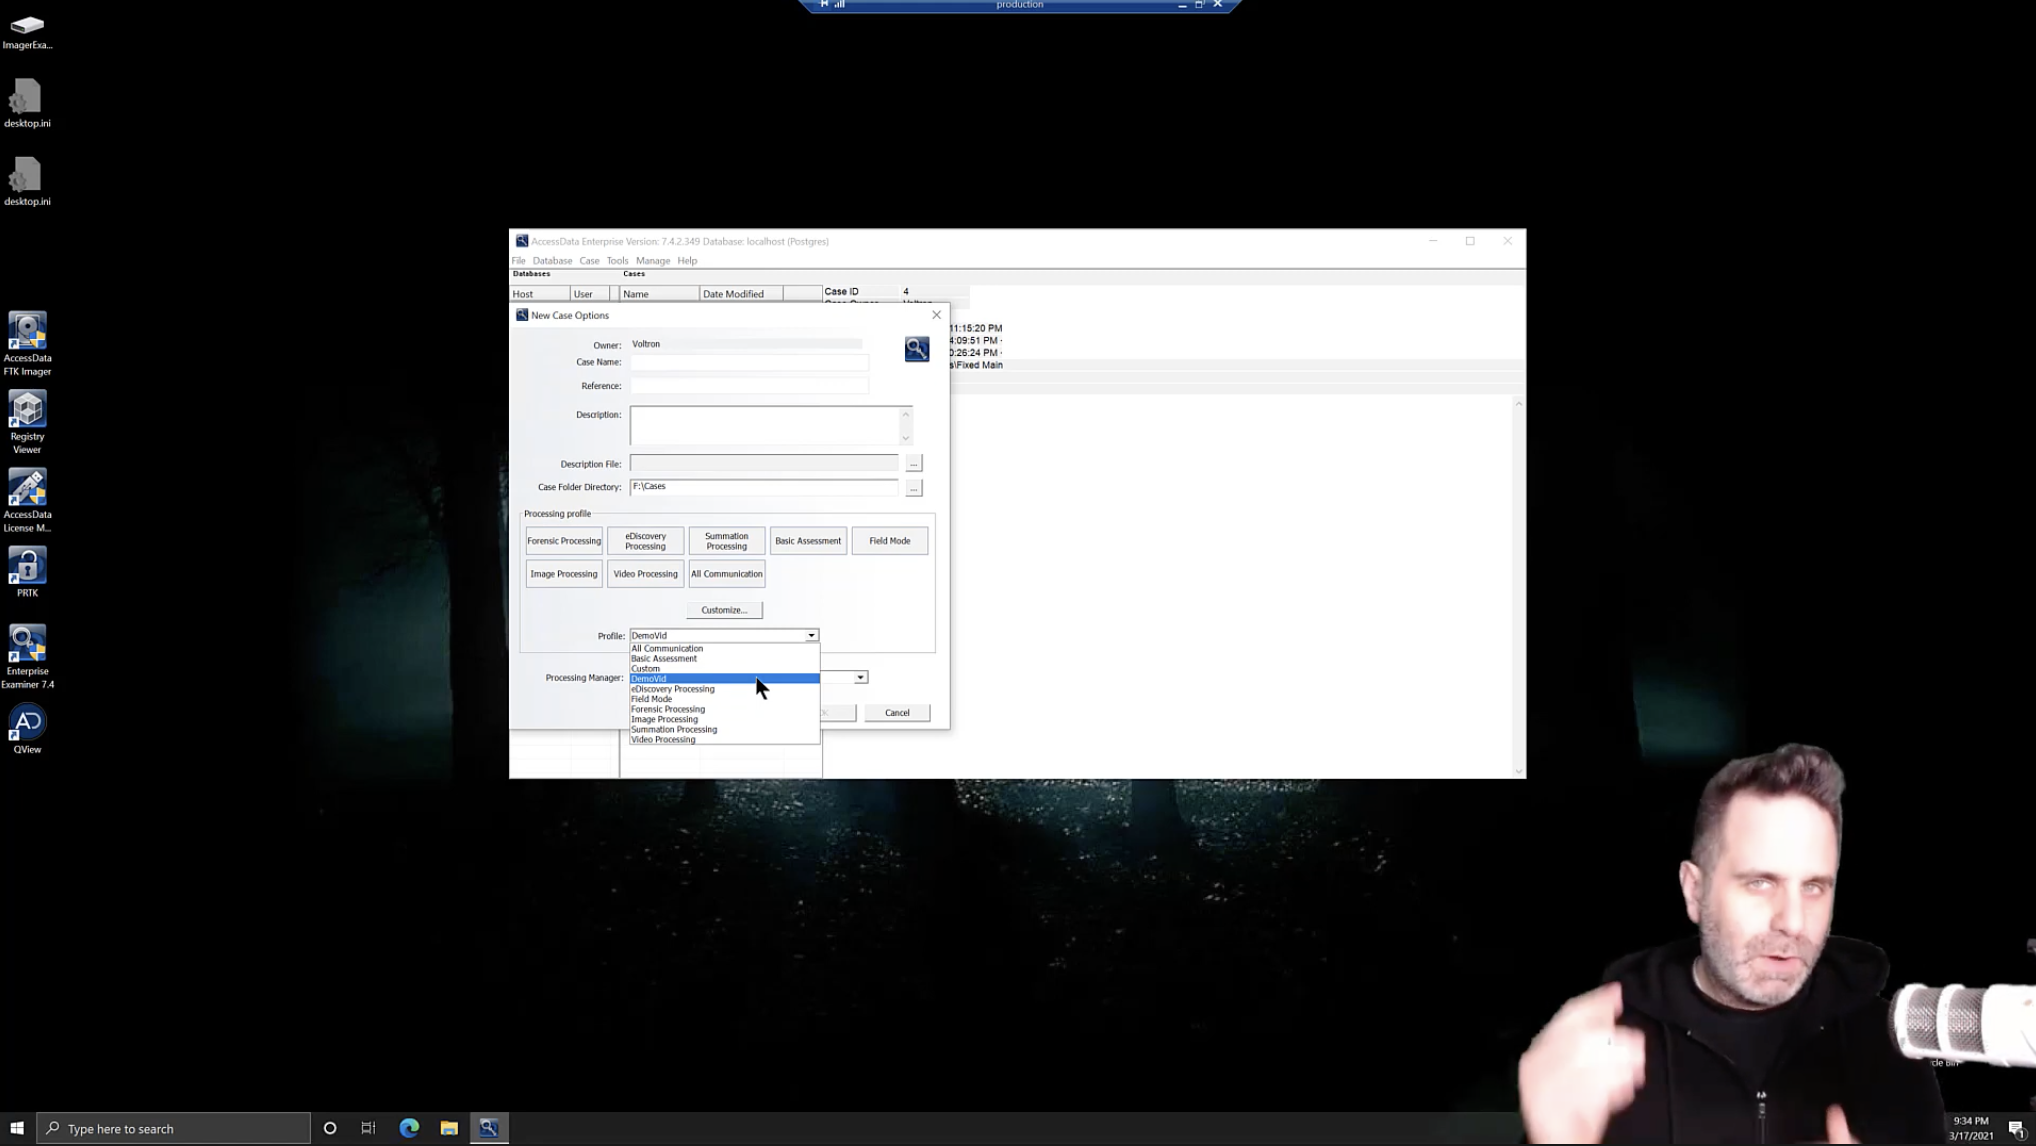This screenshot has height=1146, width=2036.
Task: Click the Customize button
Action: click(723, 609)
